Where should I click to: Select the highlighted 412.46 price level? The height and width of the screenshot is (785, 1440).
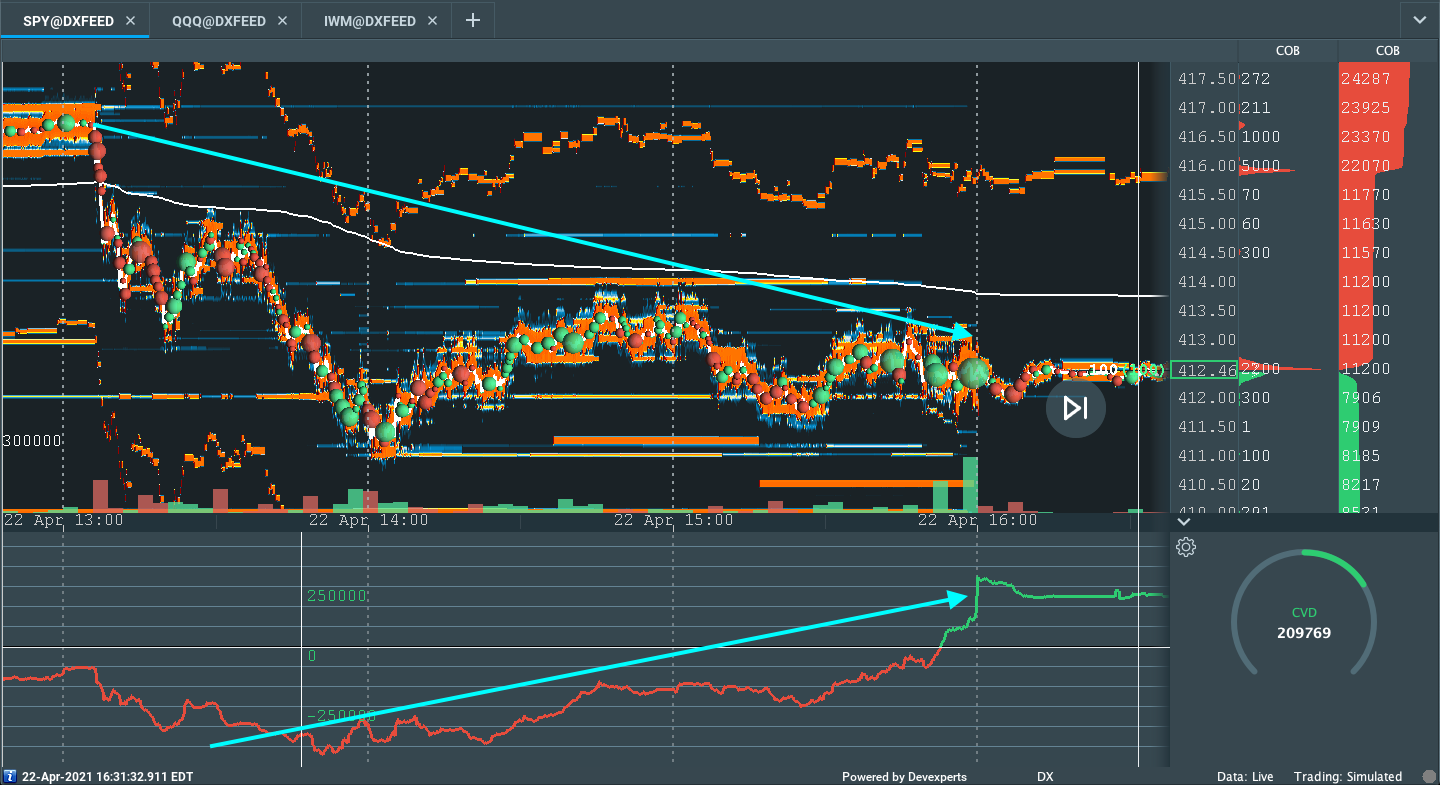tap(1204, 371)
